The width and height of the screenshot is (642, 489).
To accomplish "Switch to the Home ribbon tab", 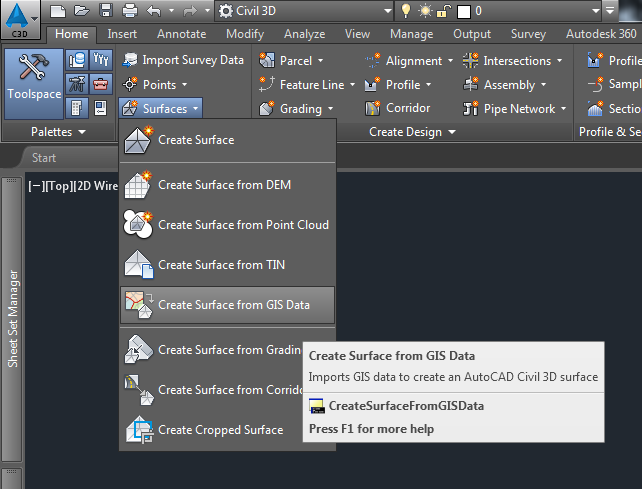I will tap(72, 34).
